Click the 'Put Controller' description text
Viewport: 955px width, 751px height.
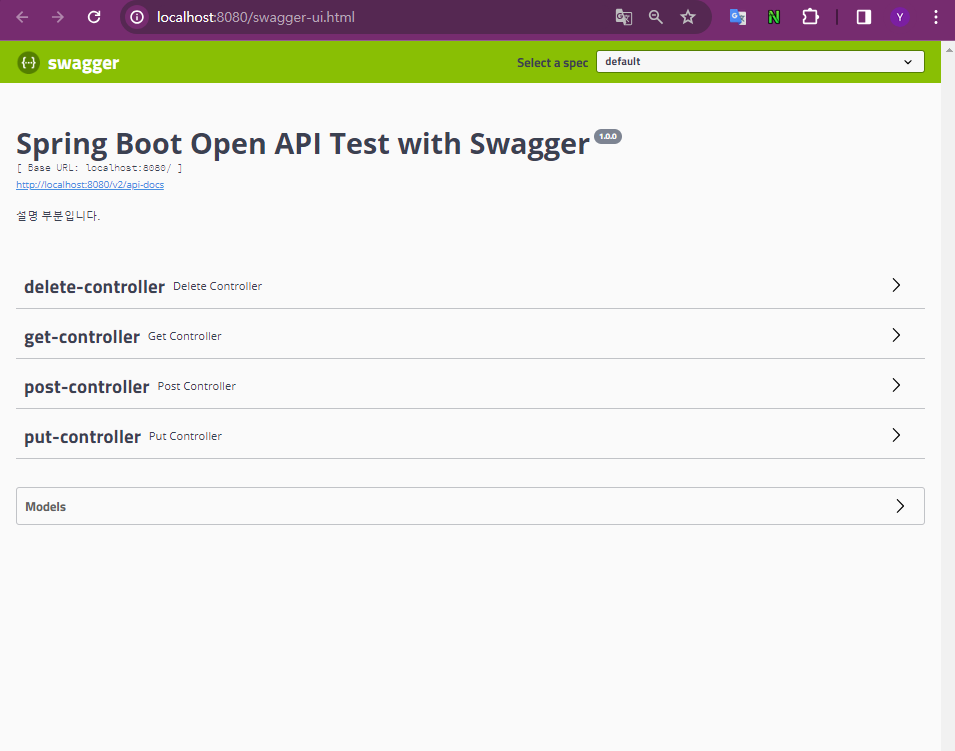185,436
